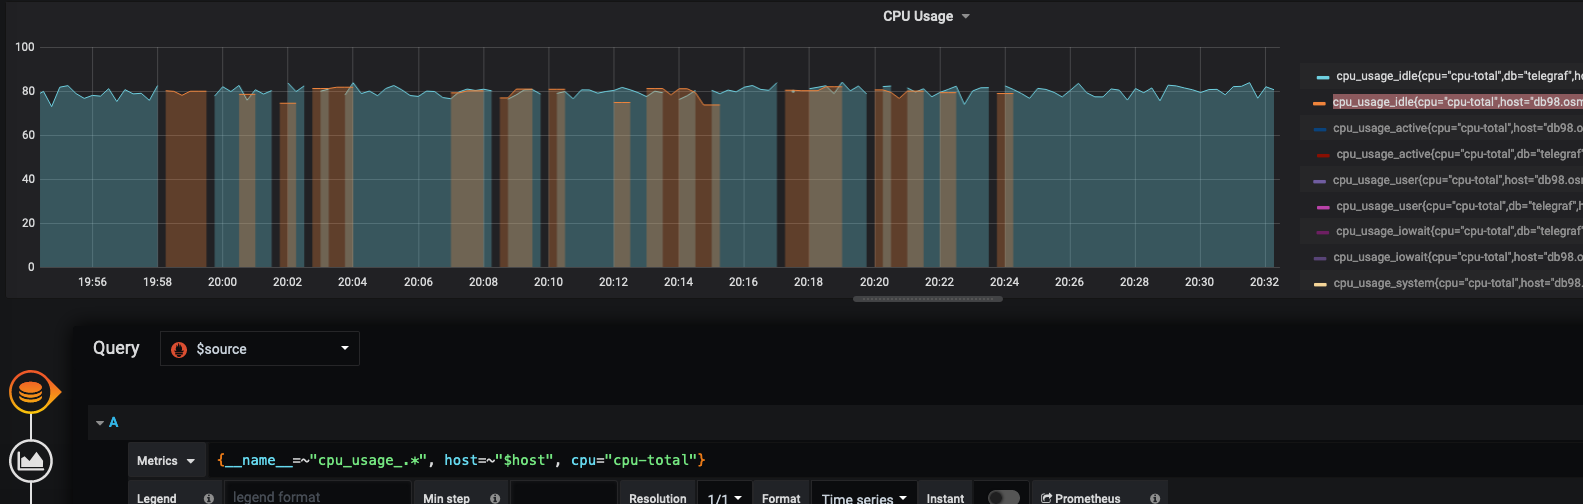Click the legend format input field
This screenshot has width=1583, height=504.
318,497
